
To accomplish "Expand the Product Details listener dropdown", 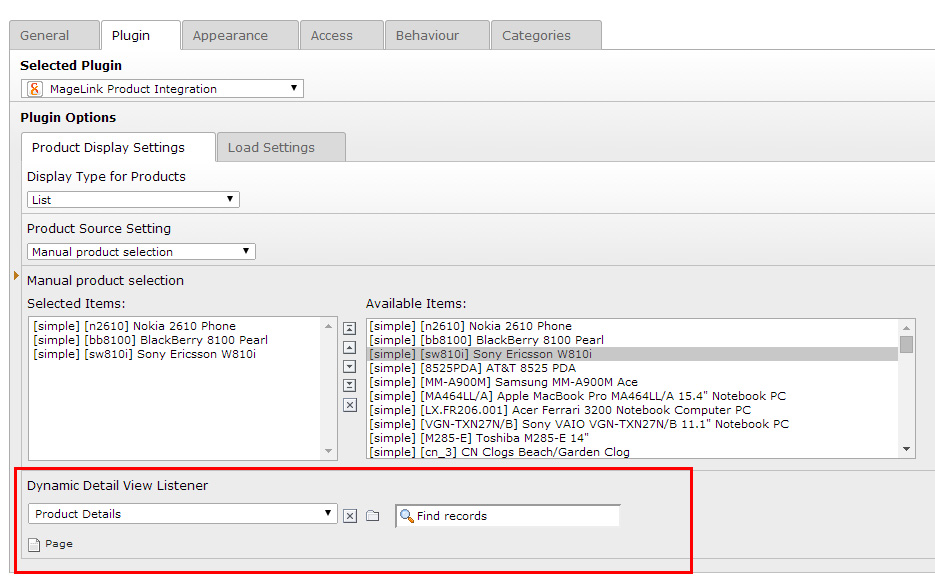I will [x=182, y=514].
